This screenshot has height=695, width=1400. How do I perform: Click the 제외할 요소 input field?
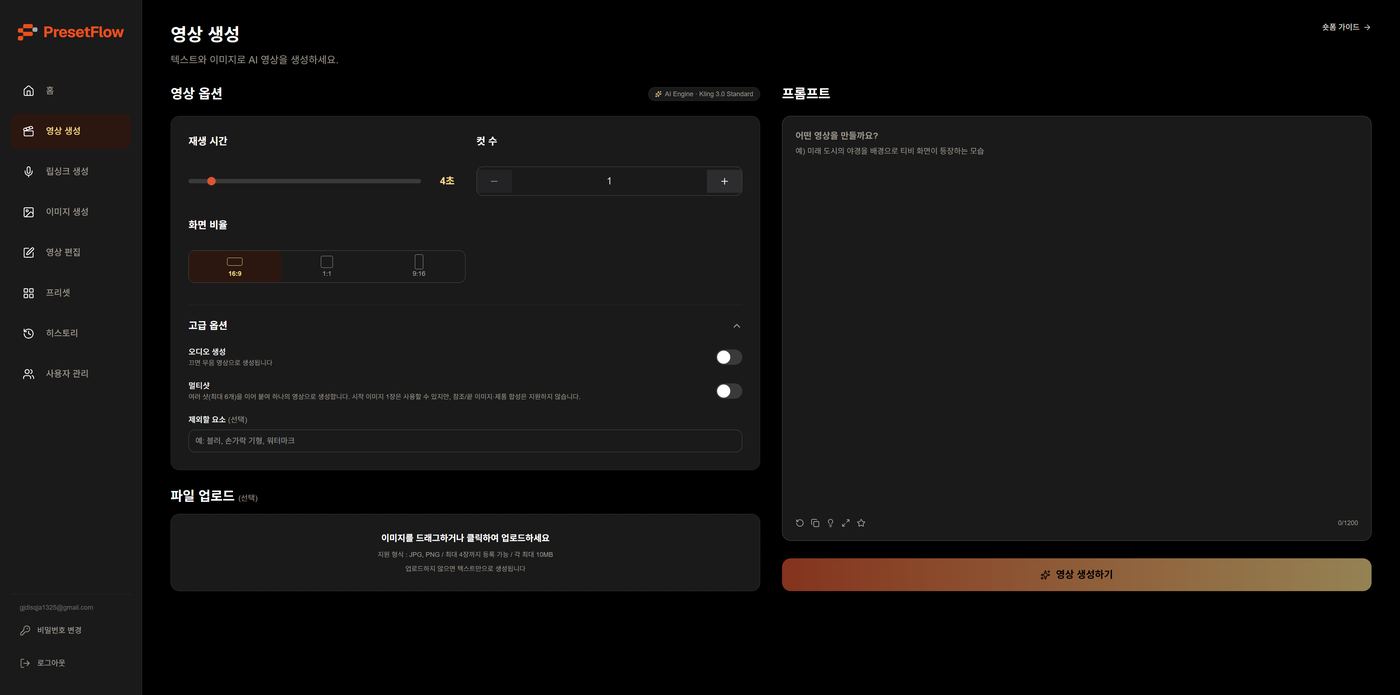pos(465,441)
